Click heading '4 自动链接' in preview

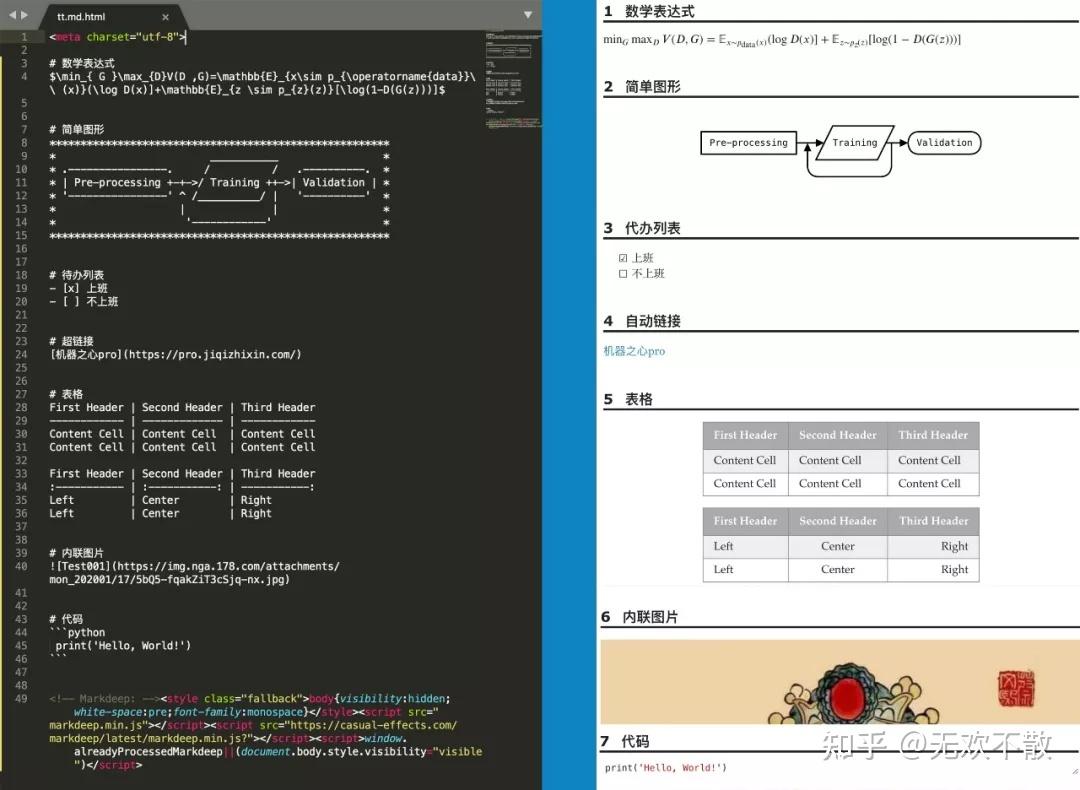pos(642,321)
